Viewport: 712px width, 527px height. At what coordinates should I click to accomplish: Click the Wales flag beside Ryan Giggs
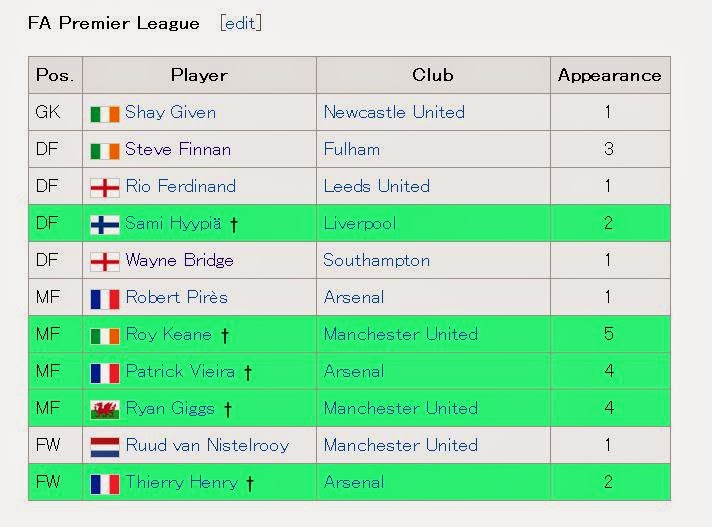105,410
